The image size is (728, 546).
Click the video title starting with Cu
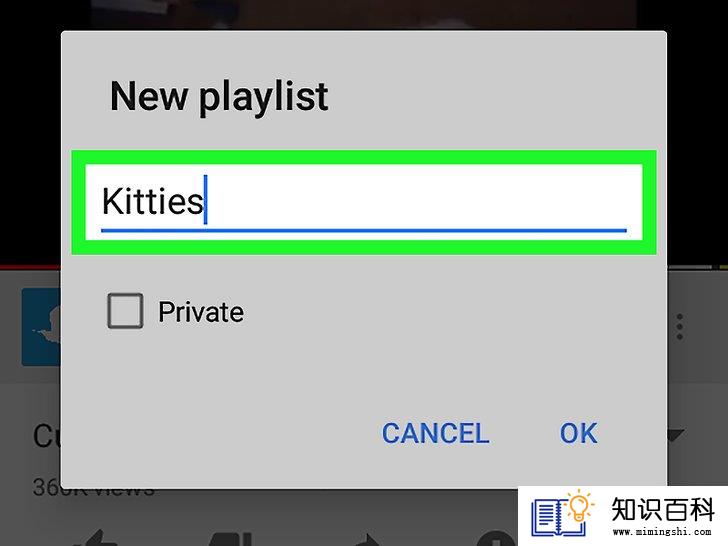[46, 436]
